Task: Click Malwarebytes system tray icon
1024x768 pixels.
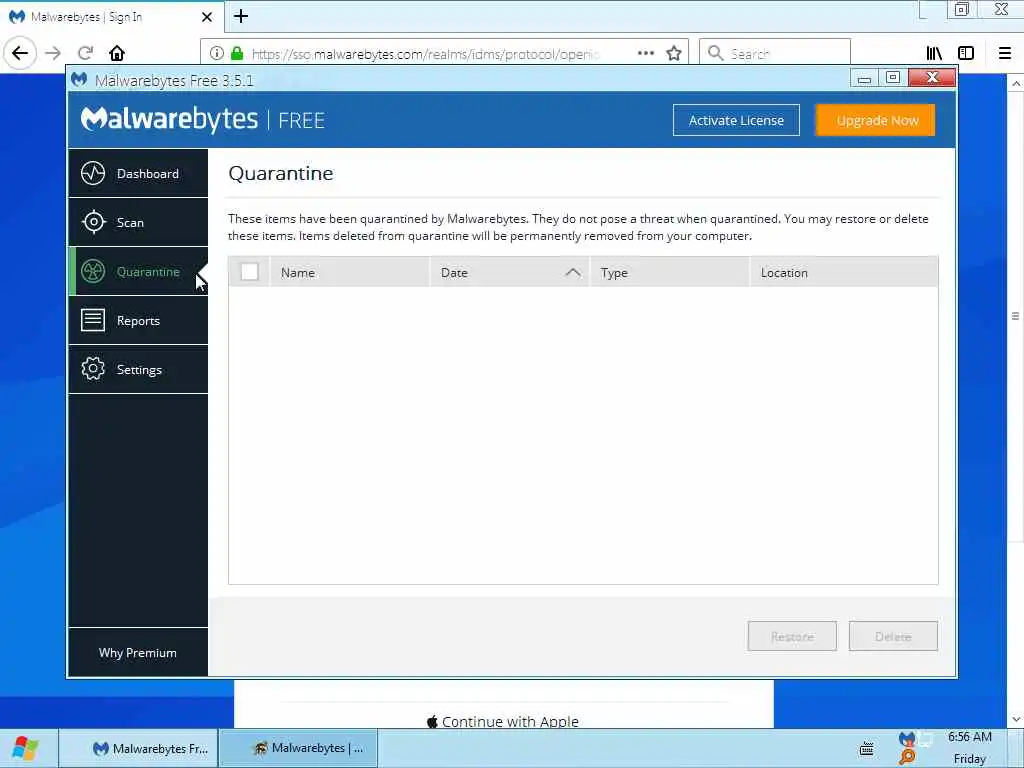Action: (907, 739)
